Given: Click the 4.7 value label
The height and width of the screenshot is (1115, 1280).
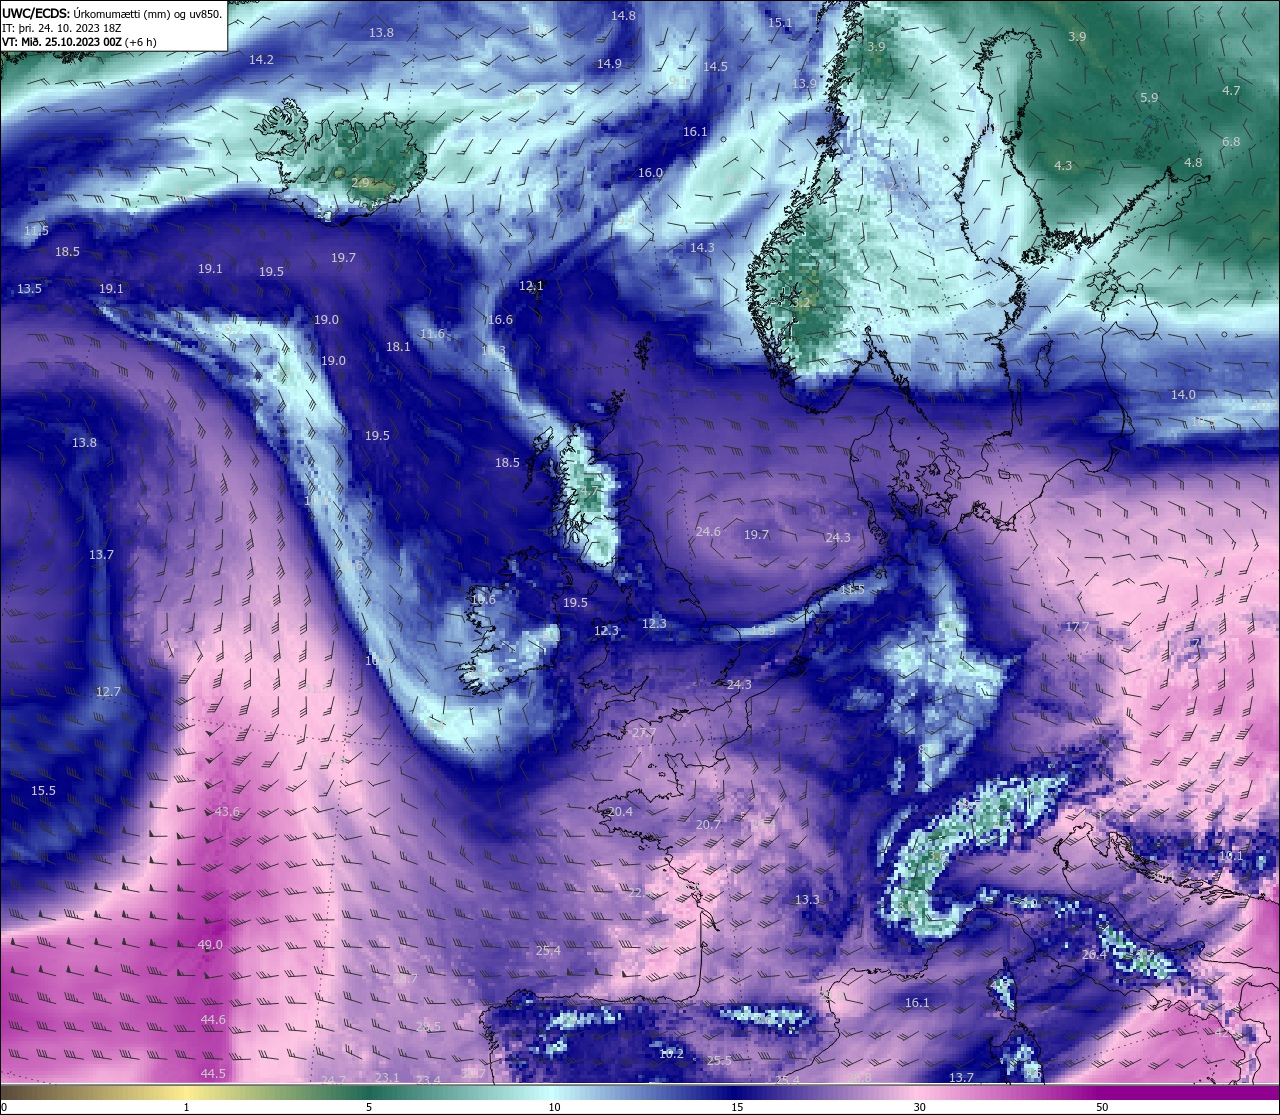Looking at the screenshot, I should (x=1231, y=91).
